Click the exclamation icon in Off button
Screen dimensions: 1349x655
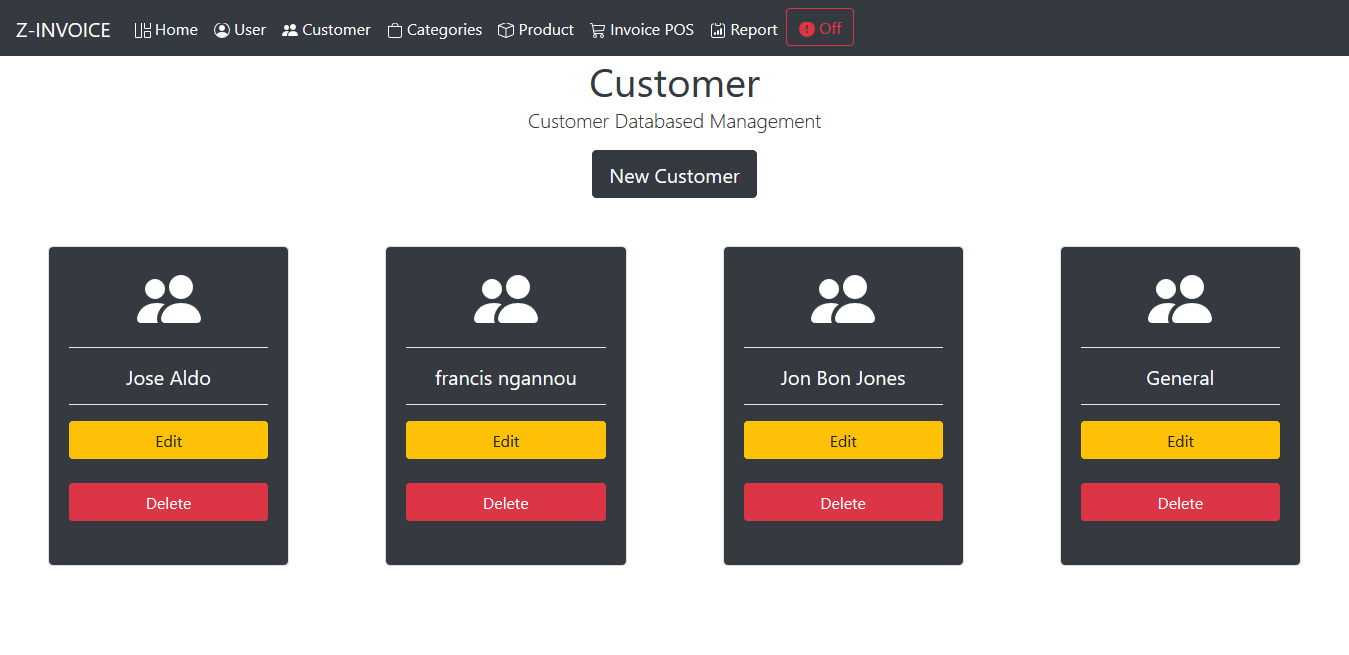[x=807, y=28]
